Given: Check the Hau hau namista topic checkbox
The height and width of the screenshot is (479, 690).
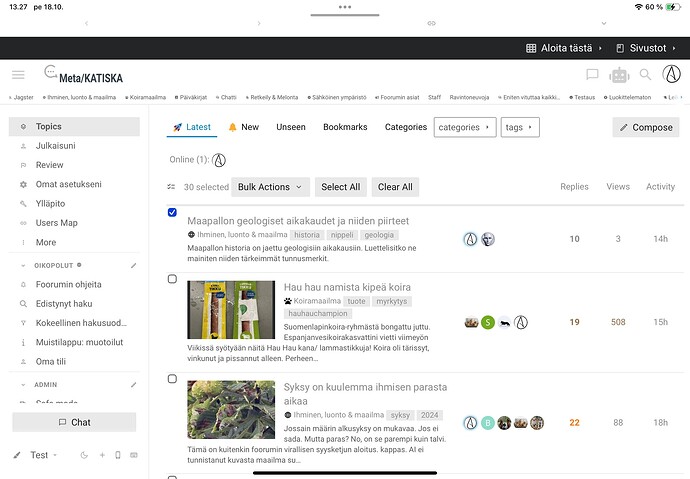Looking at the screenshot, I should (x=172, y=279).
